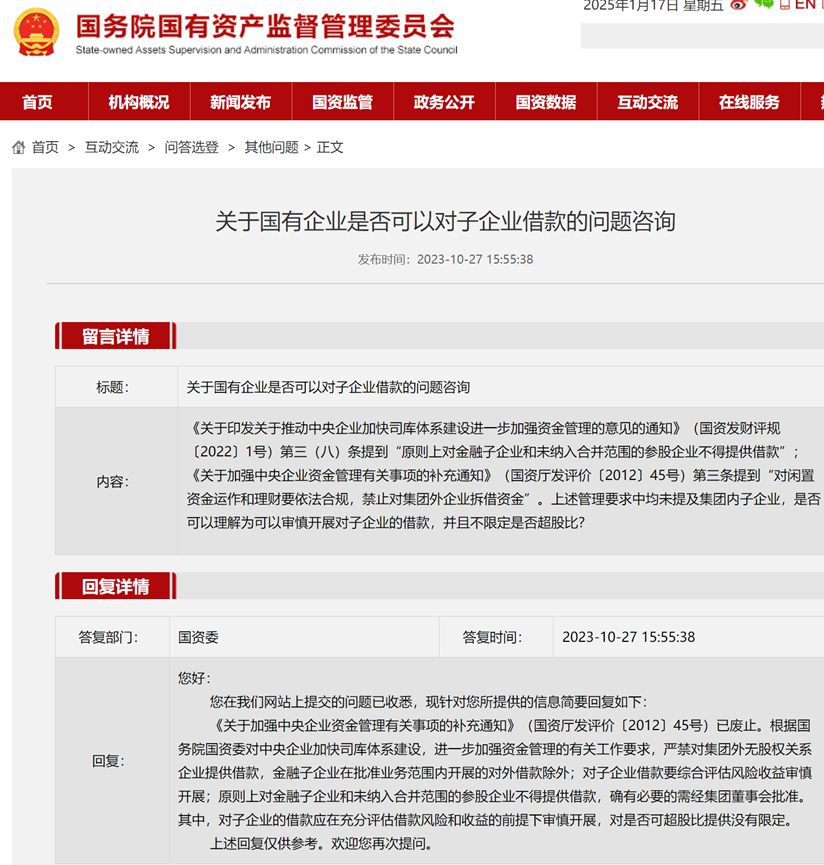Viewport: 824px width, 865px height.
Task: Click the search input box
Action: click(702, 35)
